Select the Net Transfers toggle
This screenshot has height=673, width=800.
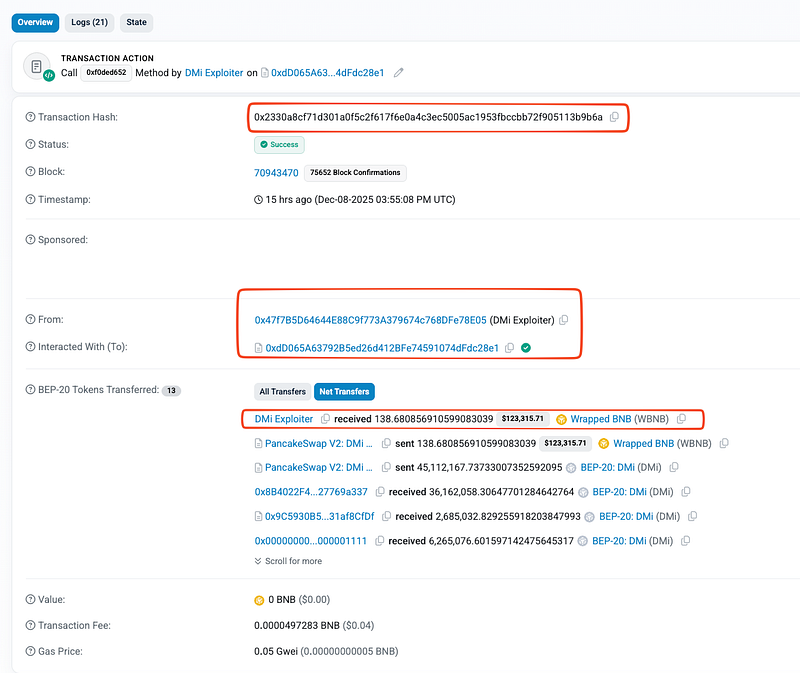[343, 392]
